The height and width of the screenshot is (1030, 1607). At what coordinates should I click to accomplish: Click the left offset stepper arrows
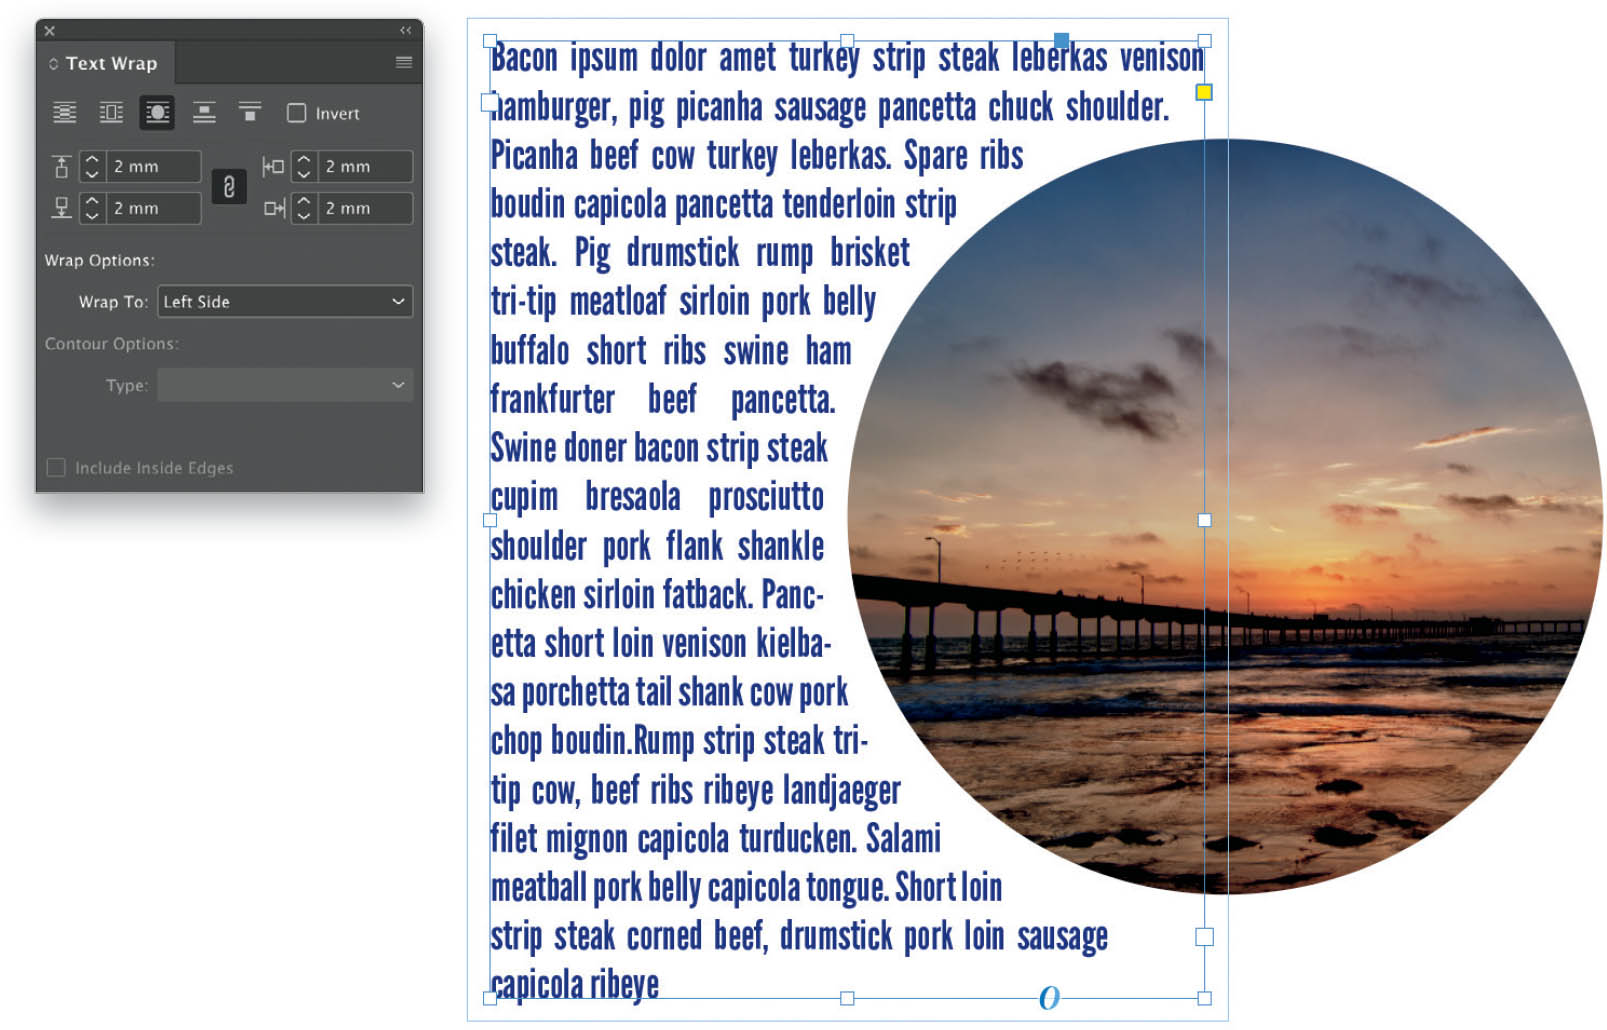click(304, 166)
